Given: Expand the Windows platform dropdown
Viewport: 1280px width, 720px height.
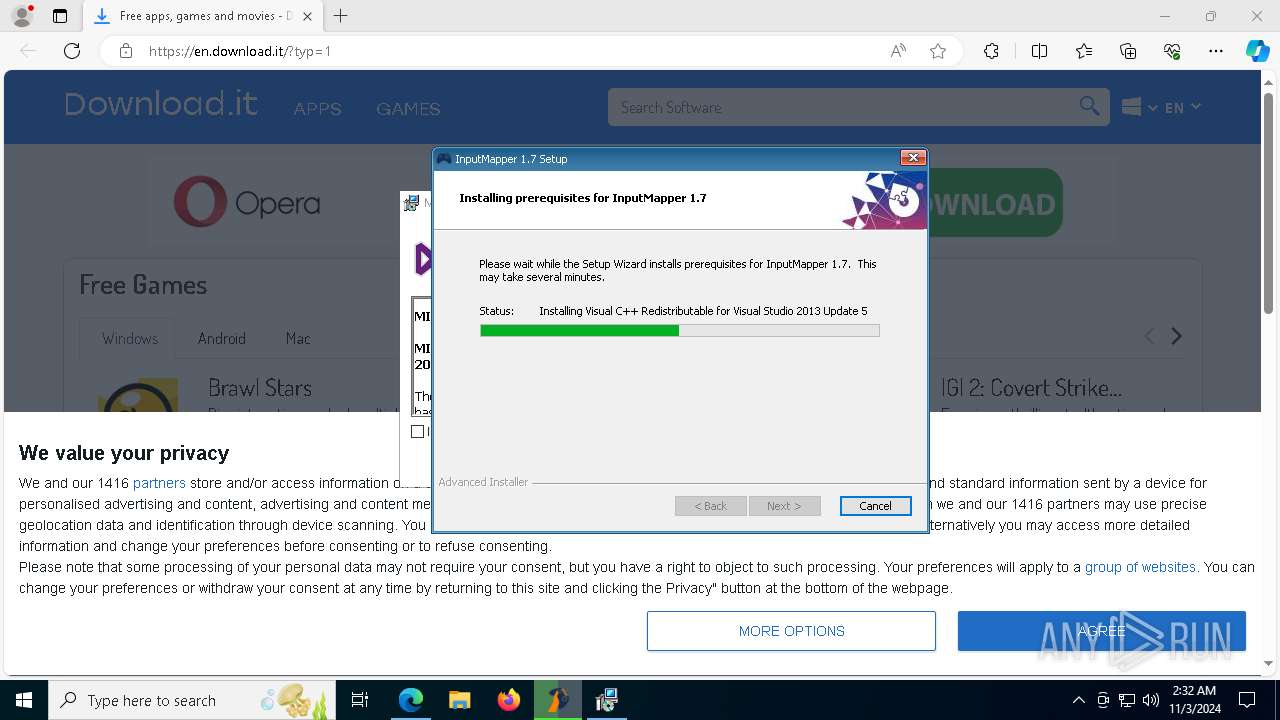Looking at the screenshot, I should click(1139, 107).
